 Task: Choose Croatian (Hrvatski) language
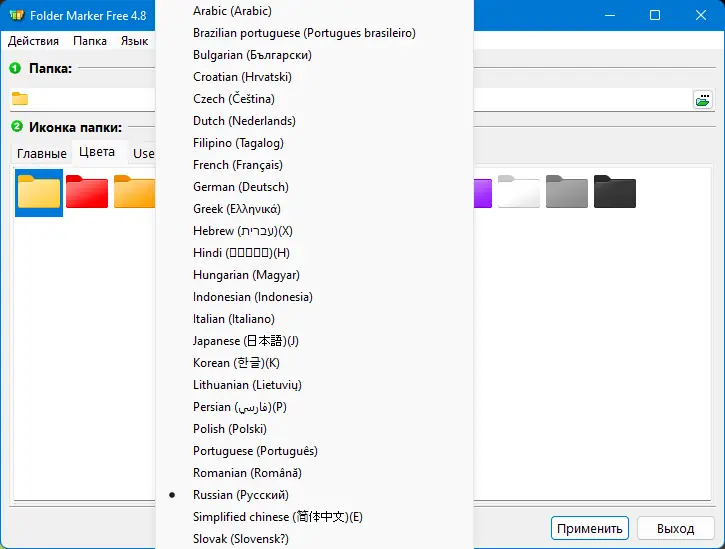click(314, 77)
